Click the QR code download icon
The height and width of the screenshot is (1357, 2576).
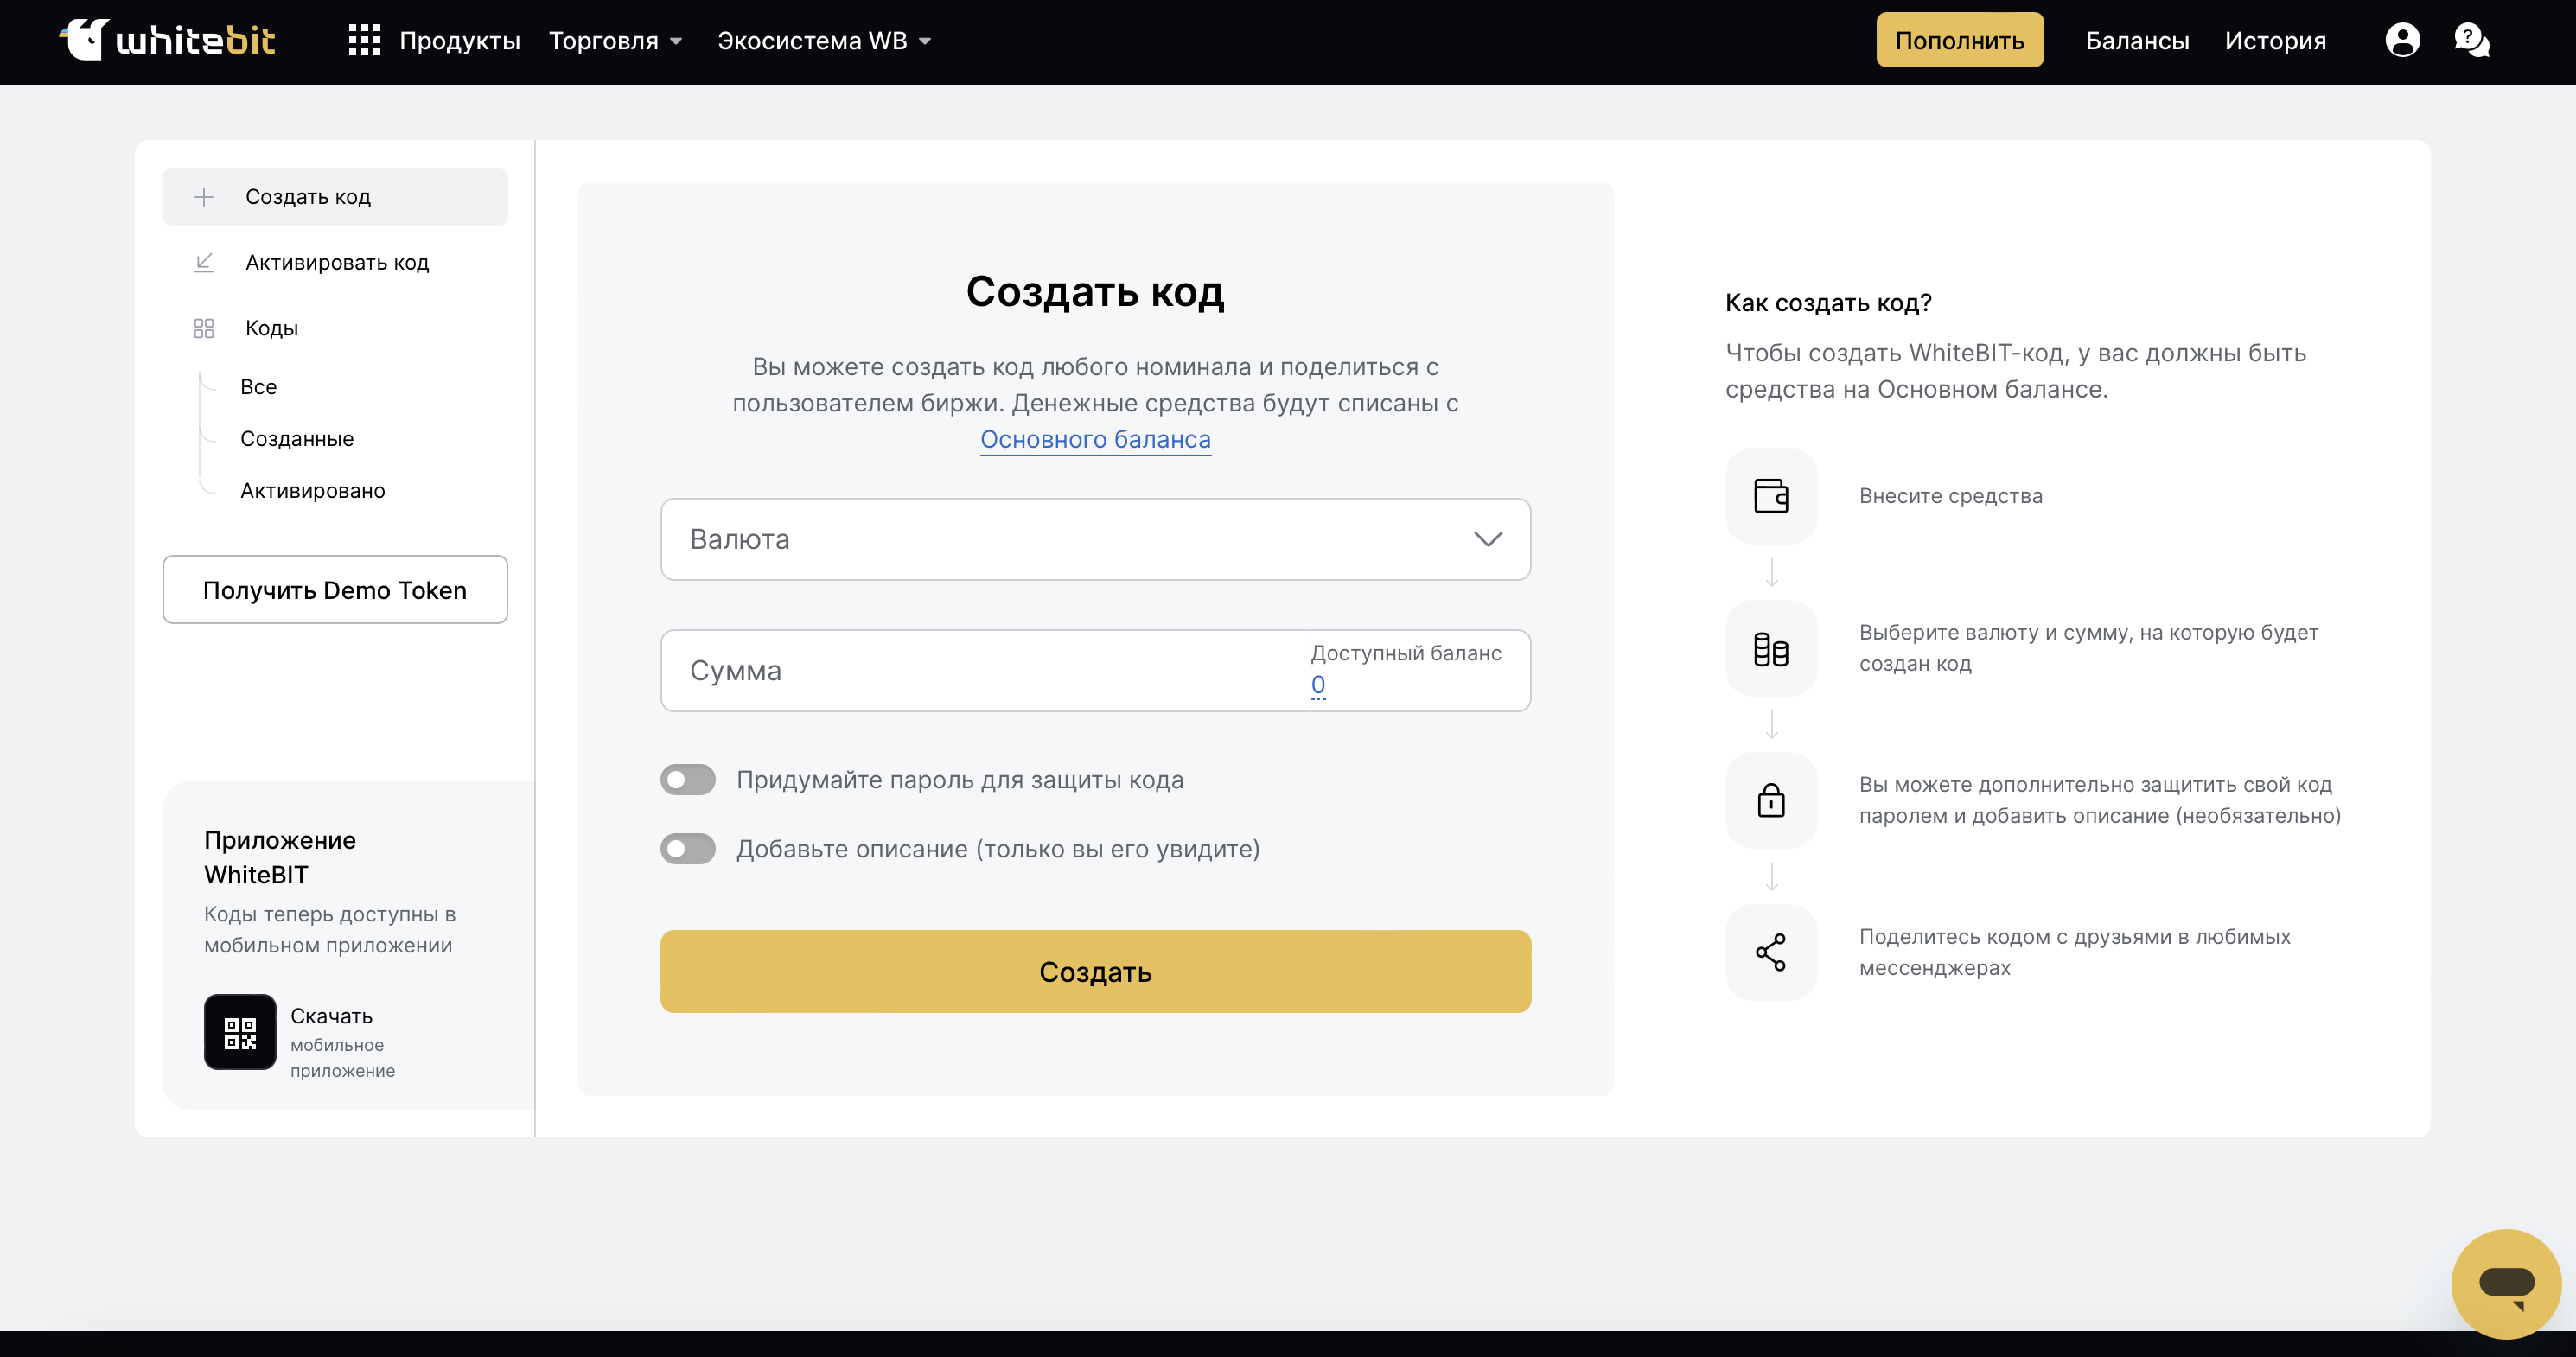click(240, 1032)
